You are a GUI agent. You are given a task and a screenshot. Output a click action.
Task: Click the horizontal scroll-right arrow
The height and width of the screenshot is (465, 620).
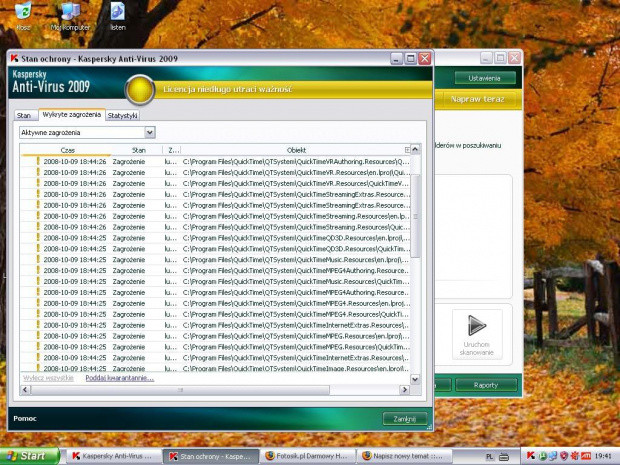tap(404, 390)
